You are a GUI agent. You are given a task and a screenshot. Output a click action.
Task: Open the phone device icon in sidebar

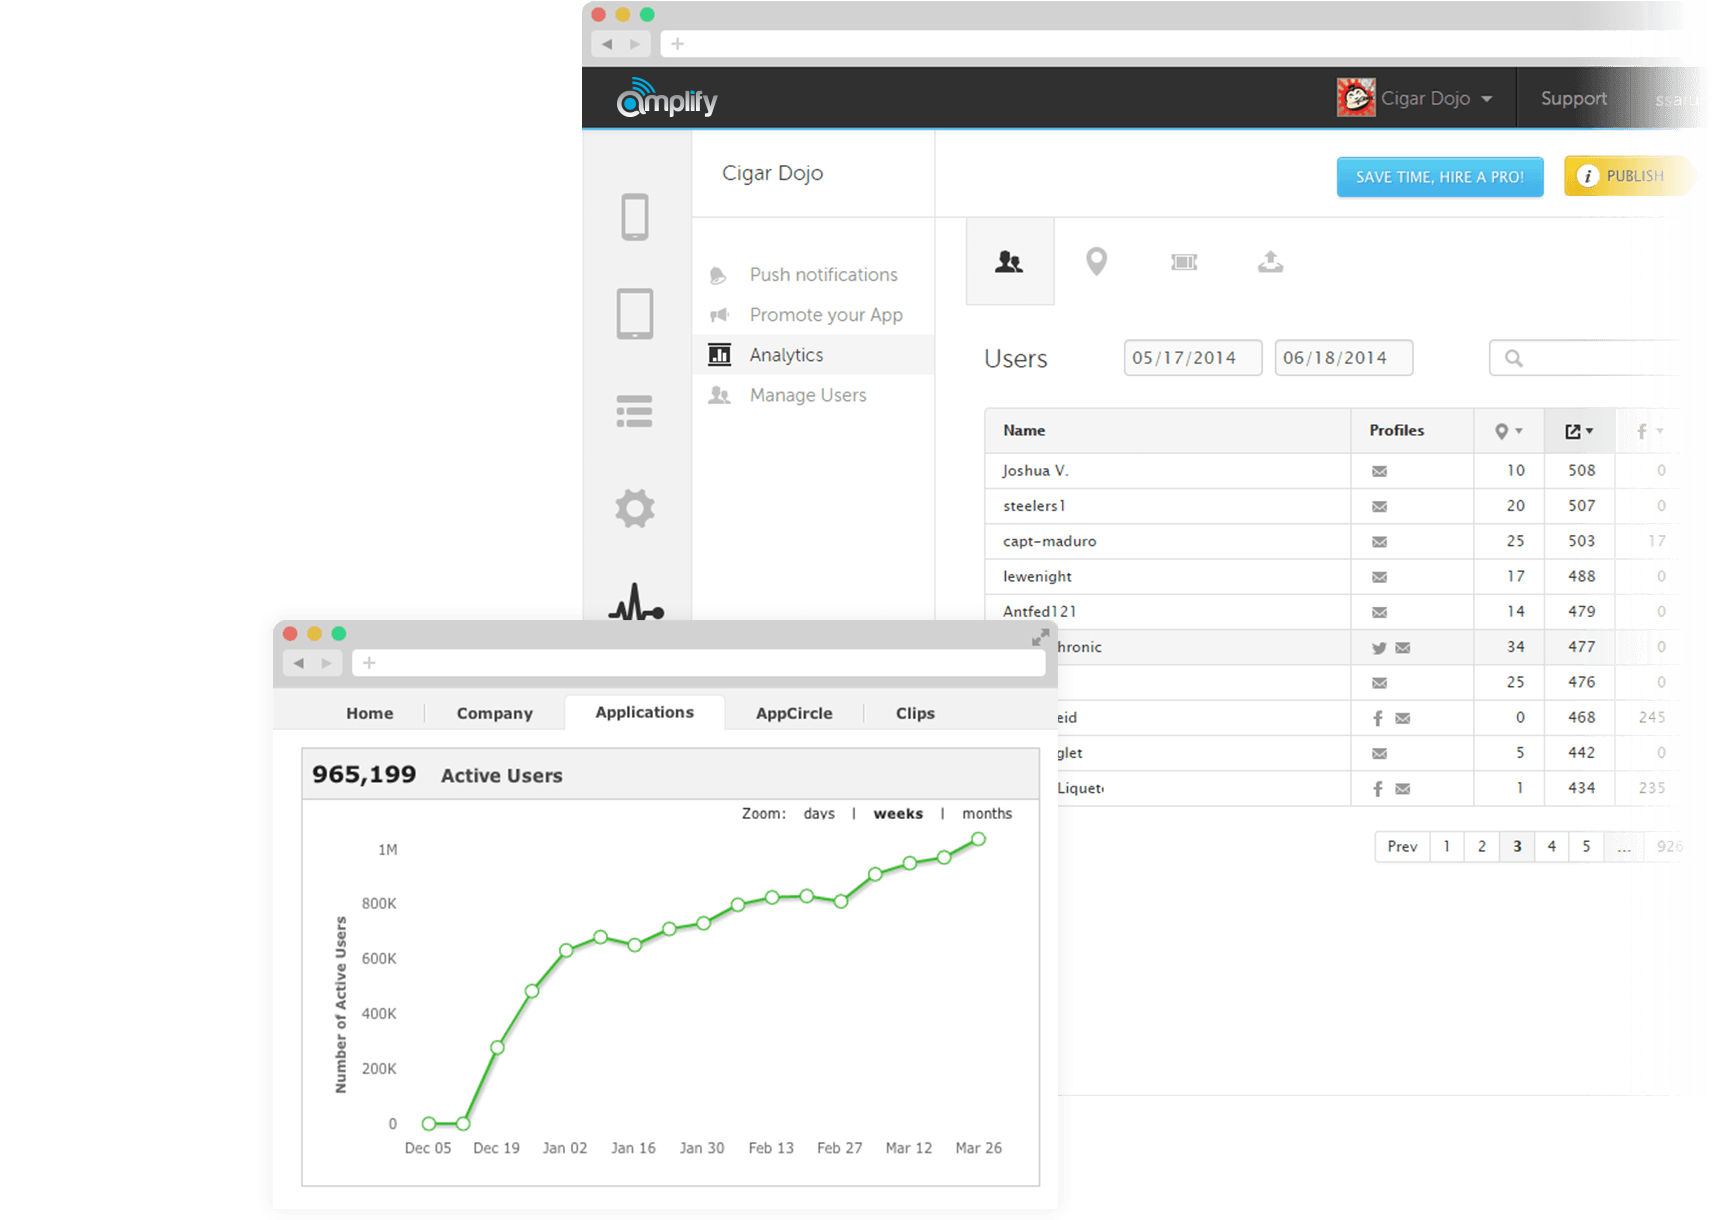635,216
